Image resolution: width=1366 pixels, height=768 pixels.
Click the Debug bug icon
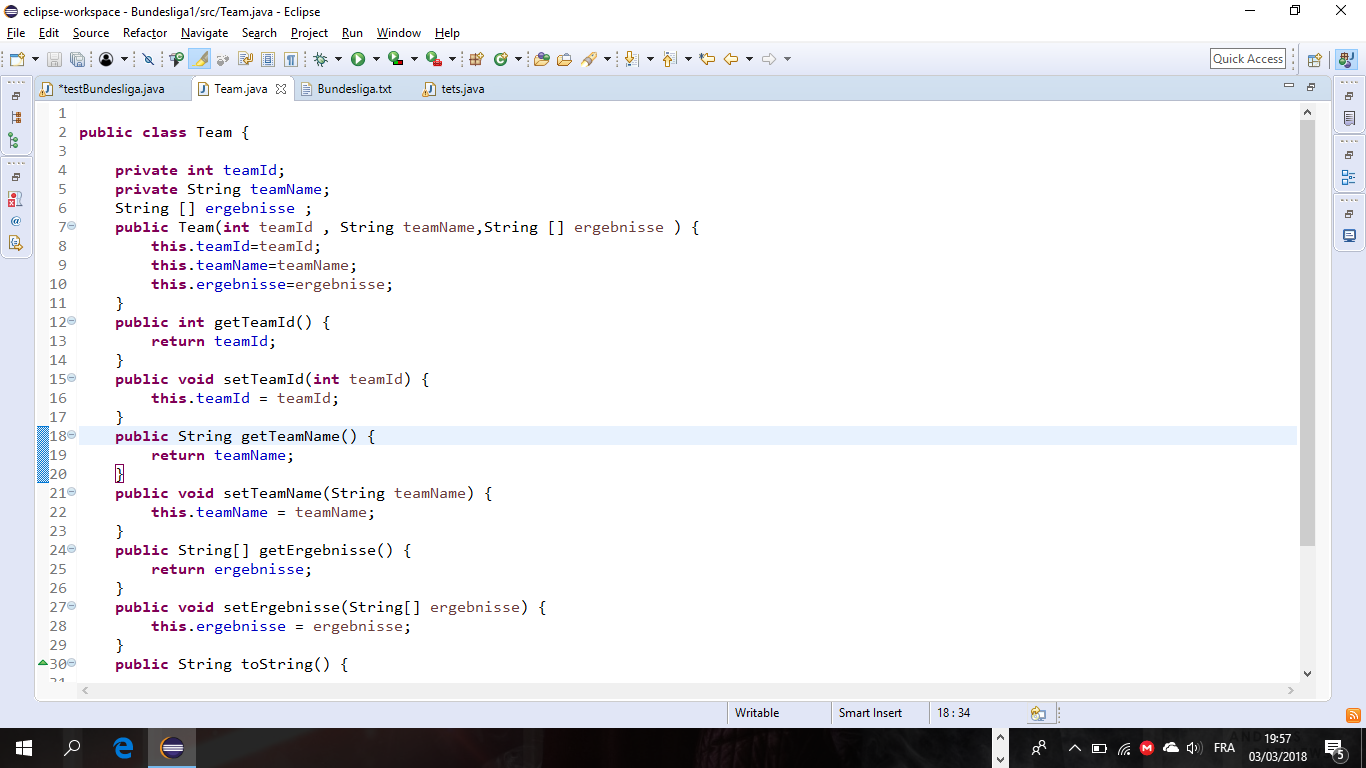click(320, 59)
